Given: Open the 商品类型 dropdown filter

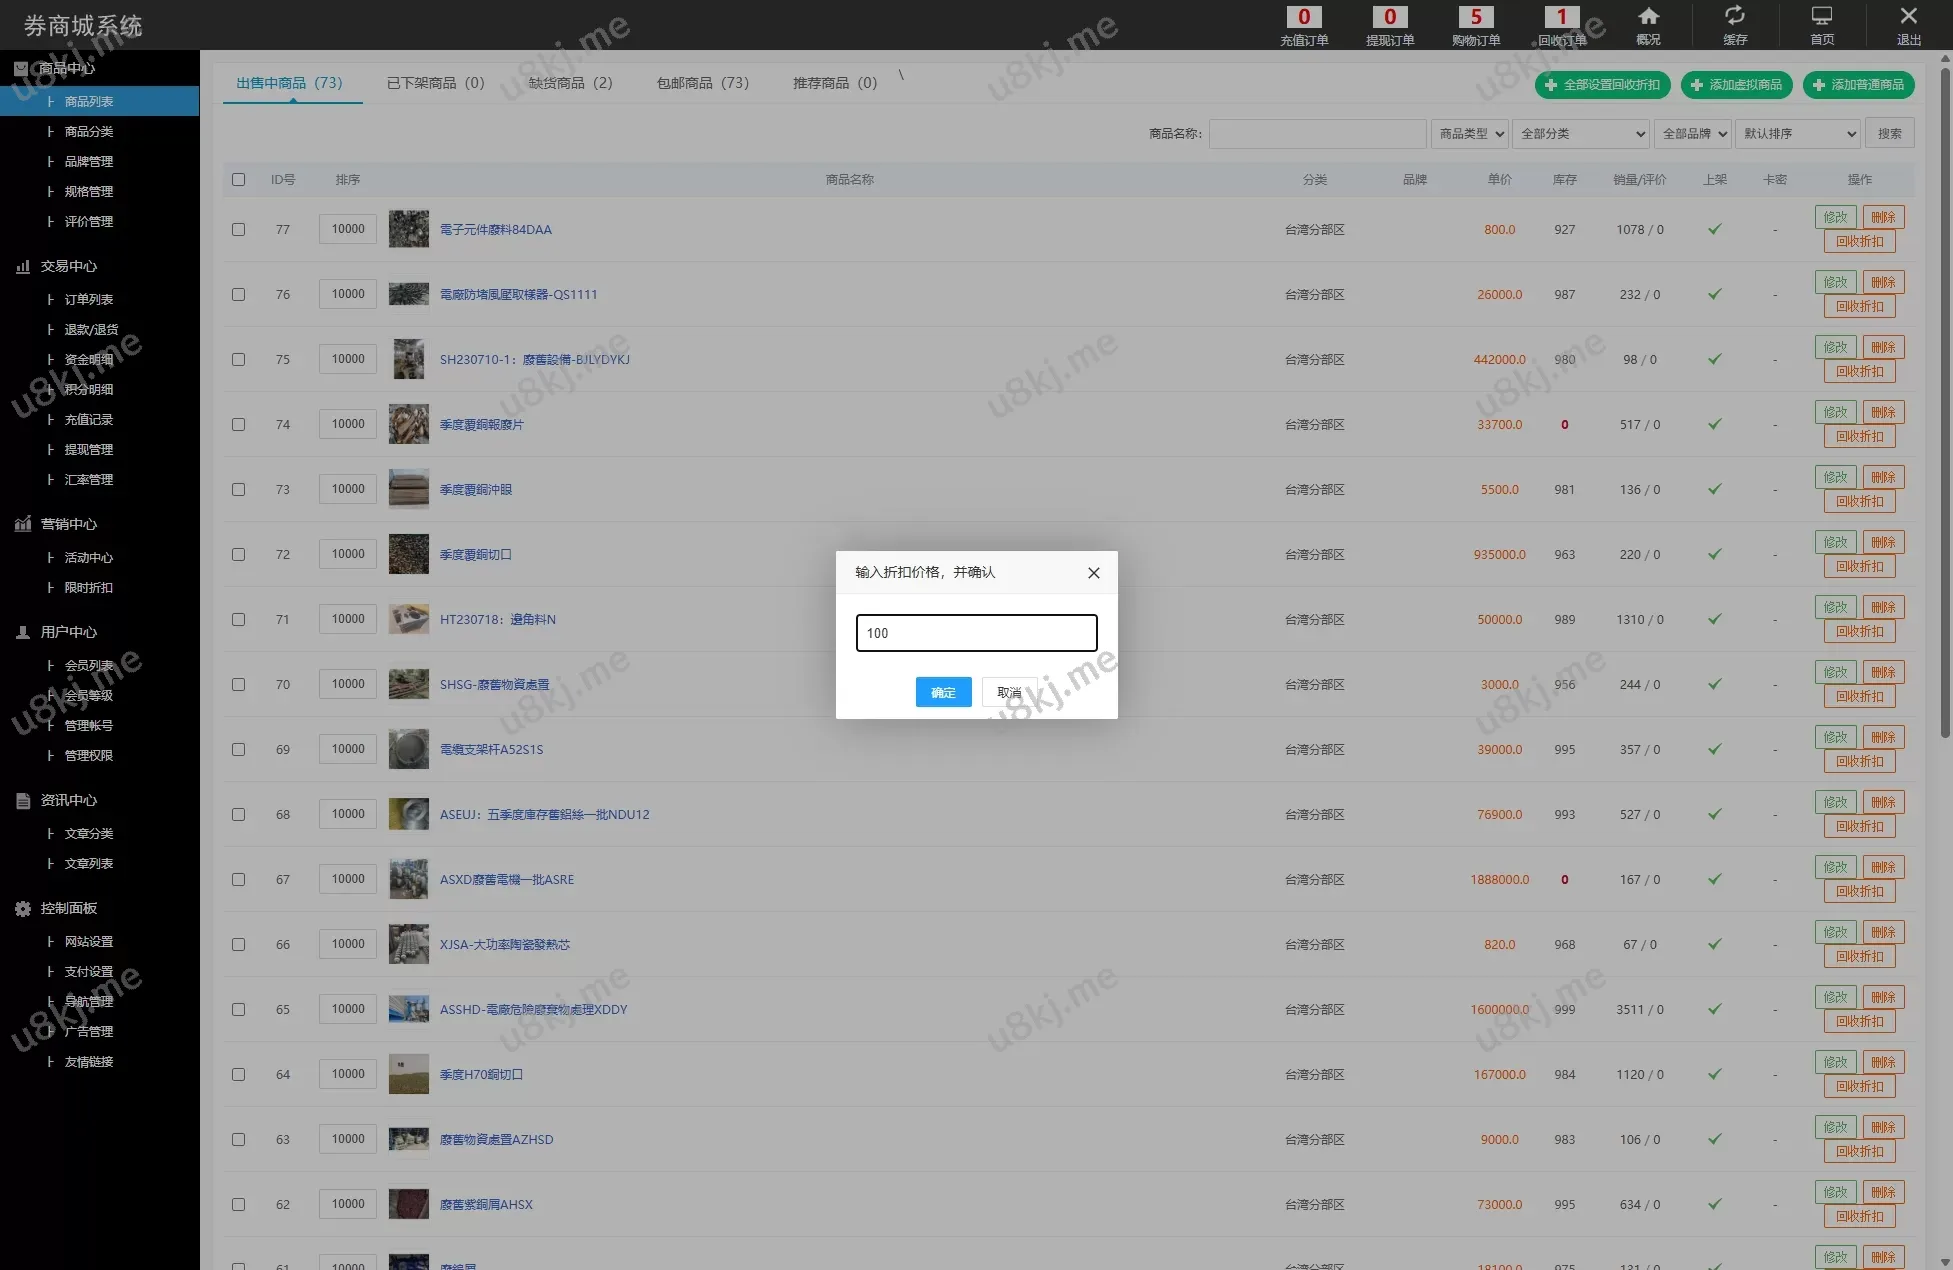Looking at the screenshot, I should [1470, 133].
